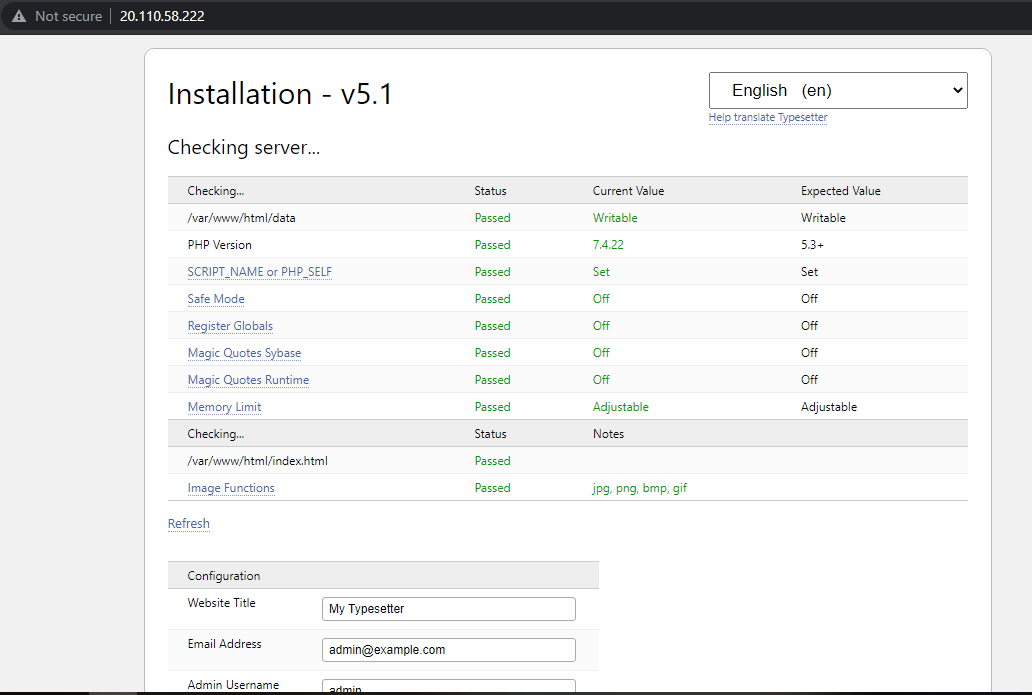Focus the Website Title input field
The width and height of the screenshot is (1032, 695).
pyautogui.click(x=448, y=609)
